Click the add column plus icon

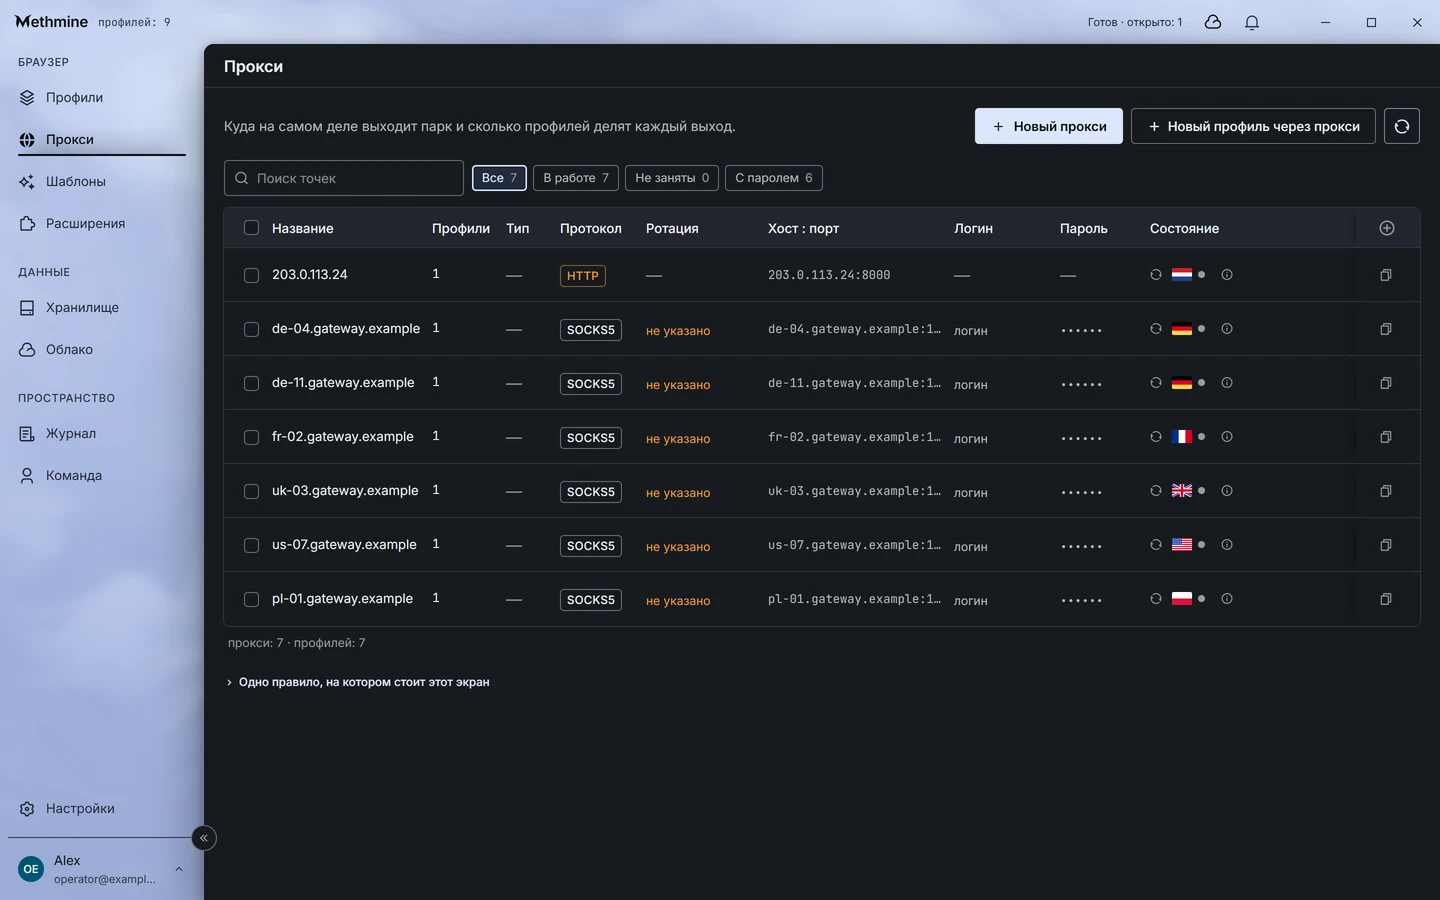[x=1387, y=228]
